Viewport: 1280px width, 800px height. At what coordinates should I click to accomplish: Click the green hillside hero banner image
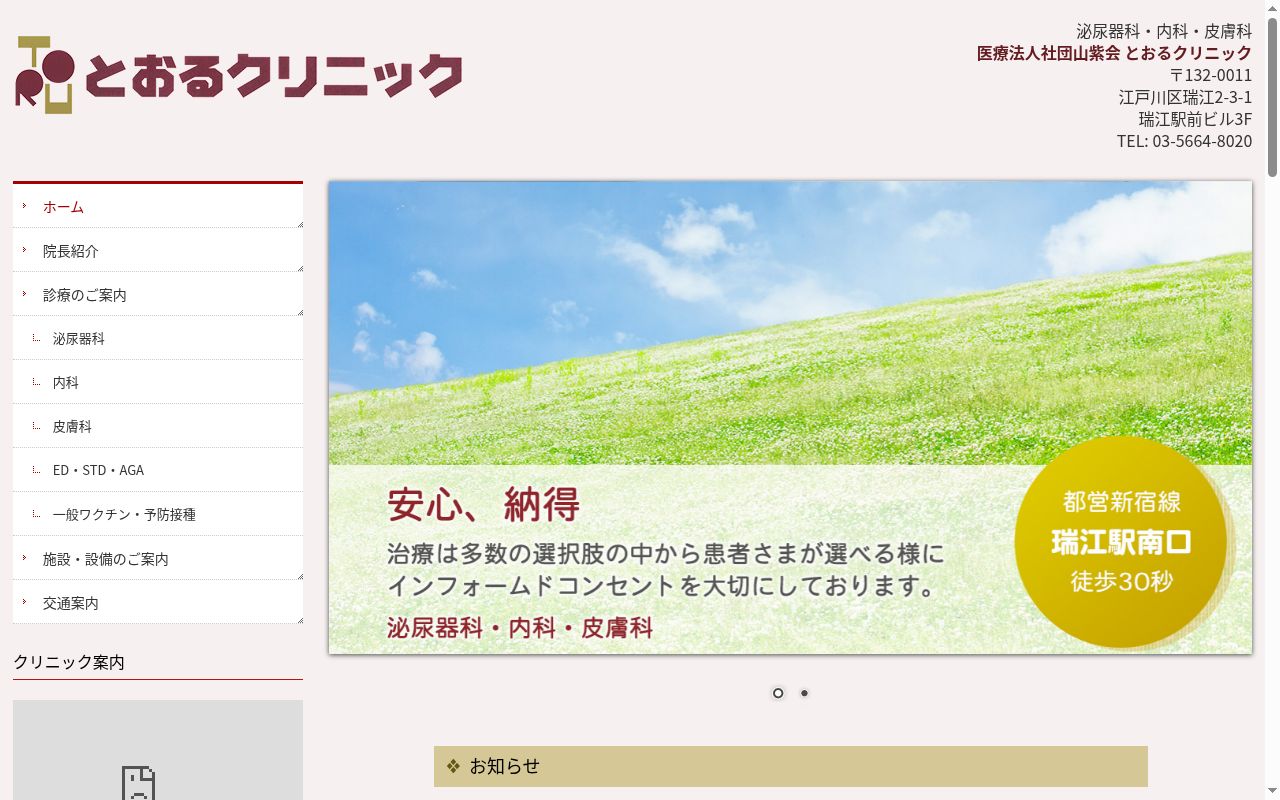coord(790,418)
